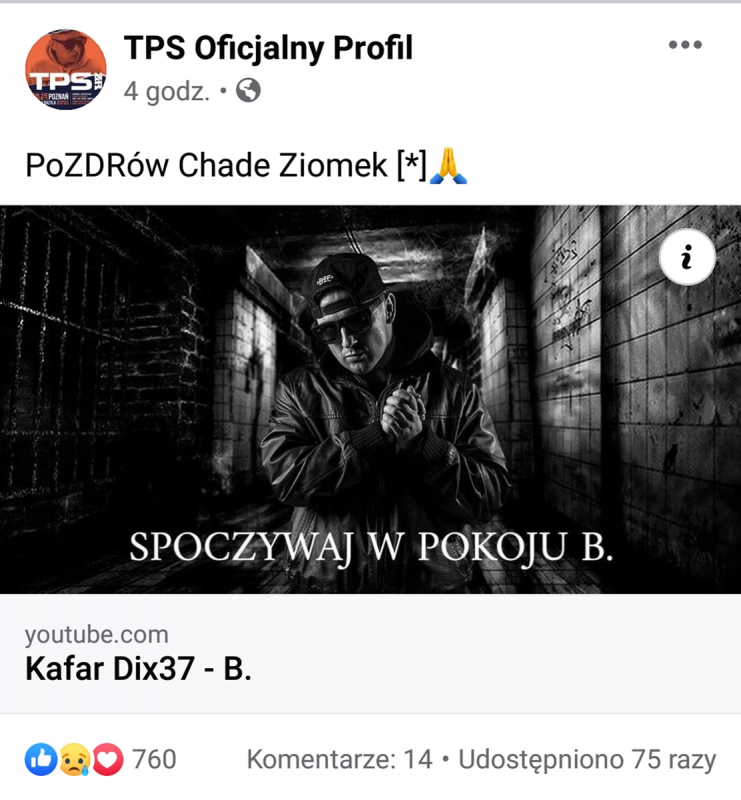Open the 4 godz. post timestamp

coord(167,91)
